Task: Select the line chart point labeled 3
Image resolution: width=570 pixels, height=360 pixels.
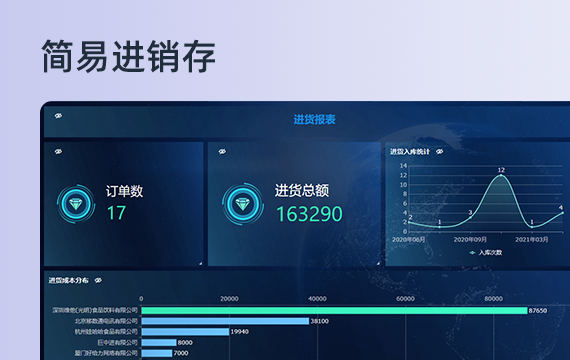Action: point(470,217)
